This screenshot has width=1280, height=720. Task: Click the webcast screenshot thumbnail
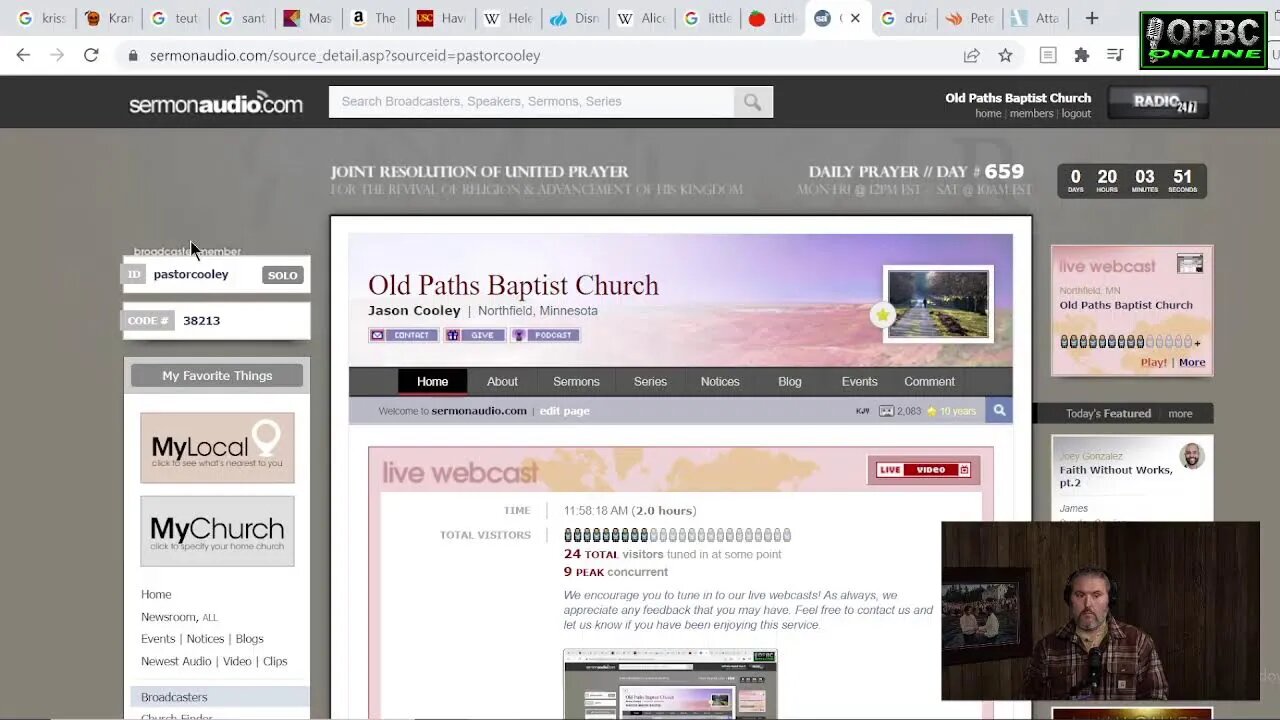pyautogui.click(x=670, y=685)
